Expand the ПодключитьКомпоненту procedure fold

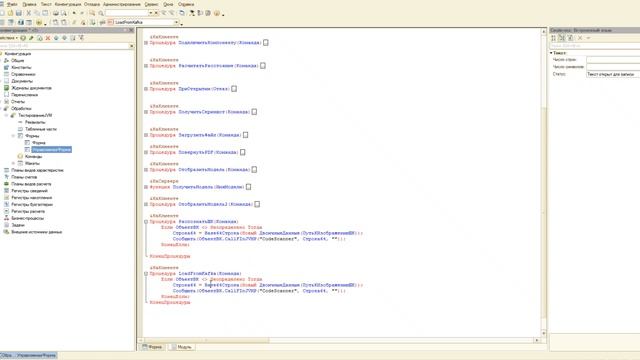point(146,42)
